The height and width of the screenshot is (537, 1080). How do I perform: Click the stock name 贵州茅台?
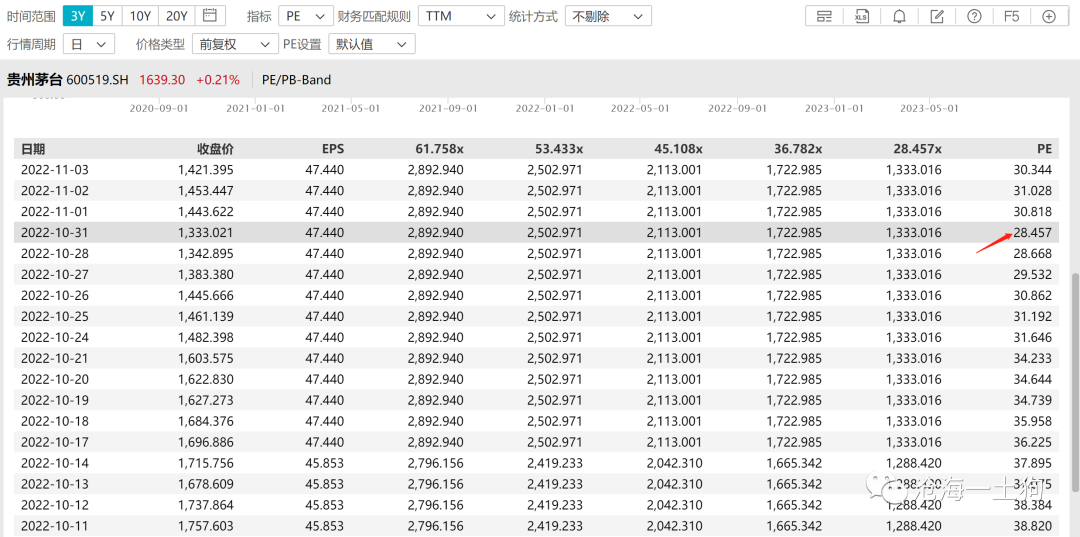[34, 80]
